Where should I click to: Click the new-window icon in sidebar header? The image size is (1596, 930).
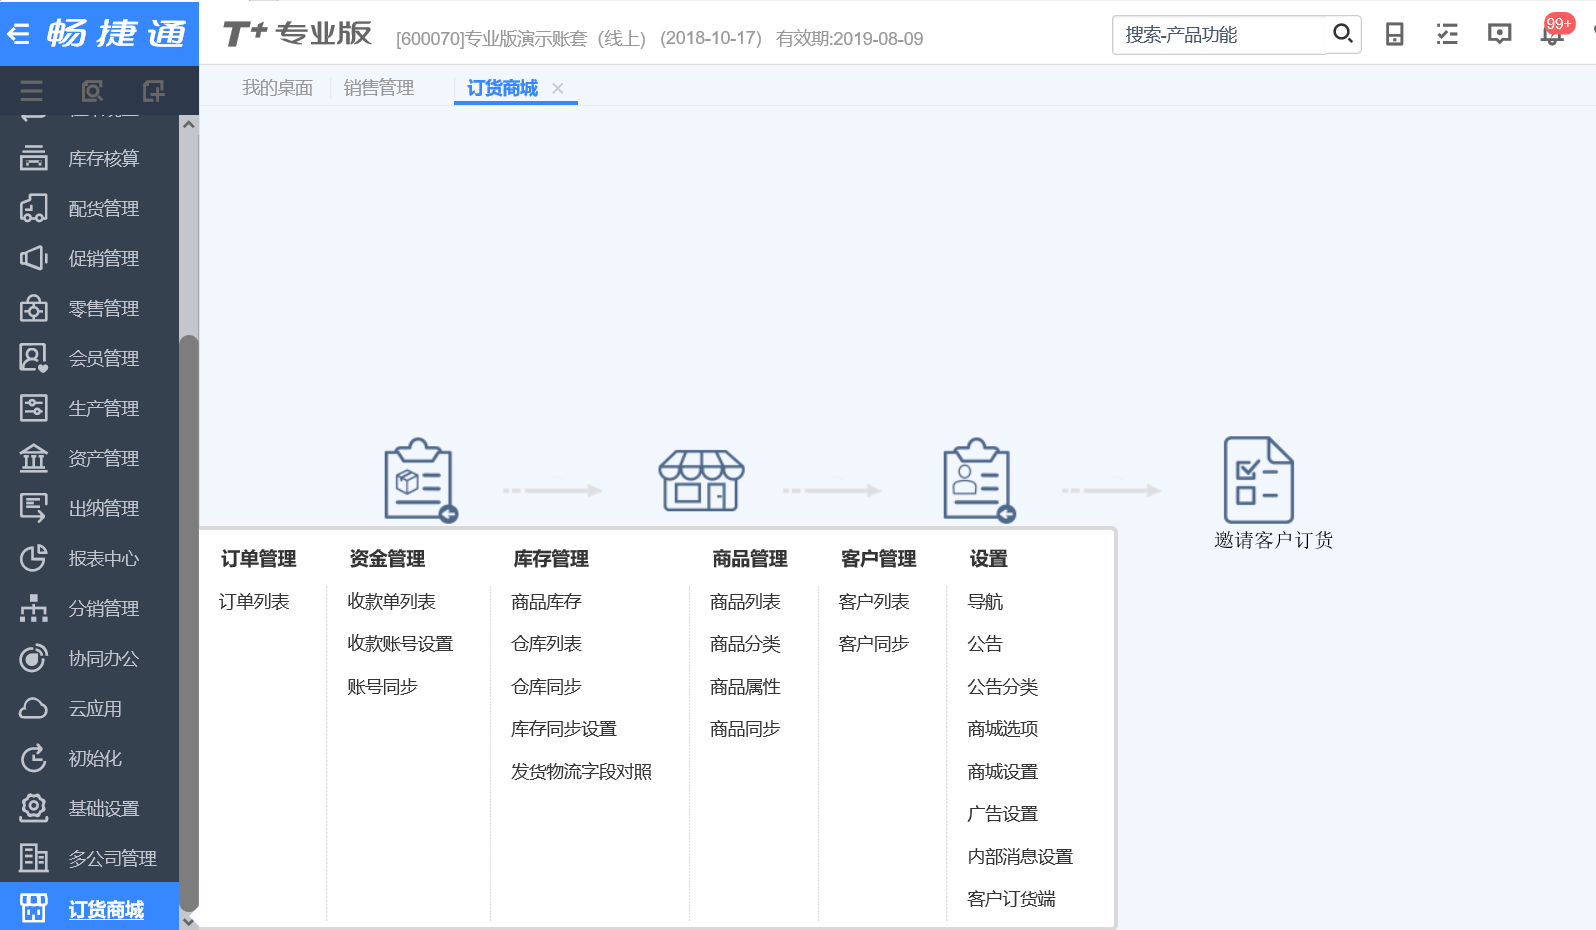click(153, 91)
